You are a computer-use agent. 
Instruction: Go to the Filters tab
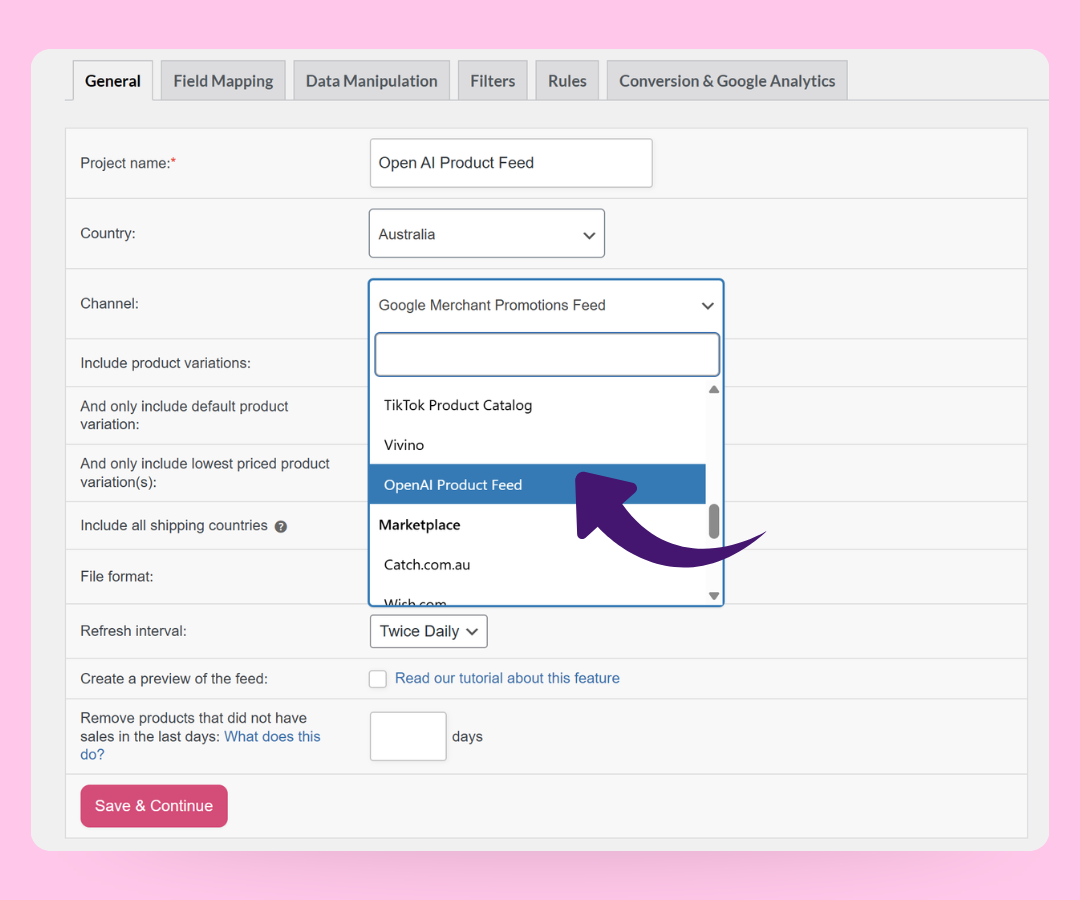[x=492, y=81]
